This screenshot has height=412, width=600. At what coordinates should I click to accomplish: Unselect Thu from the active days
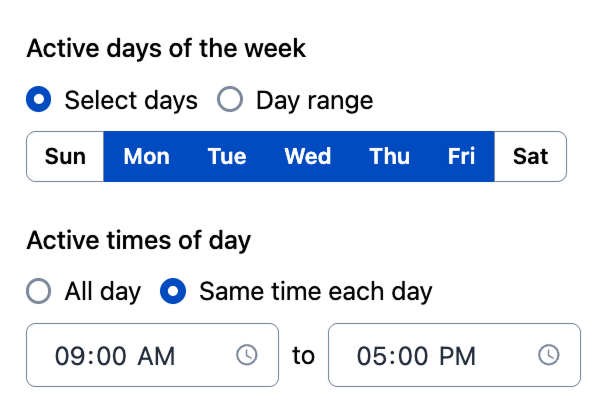pos(390,156)
